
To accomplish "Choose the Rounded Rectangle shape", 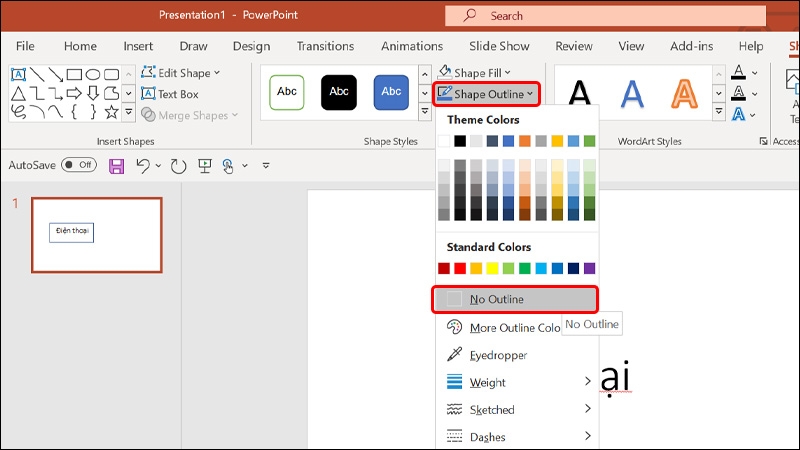I will pyautogui.click(x=111, y=74).
